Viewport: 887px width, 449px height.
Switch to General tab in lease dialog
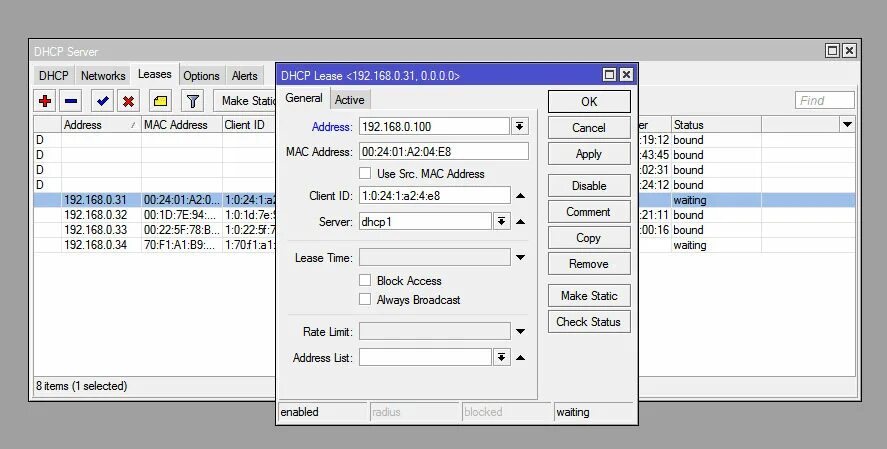(x=304, y=98)
